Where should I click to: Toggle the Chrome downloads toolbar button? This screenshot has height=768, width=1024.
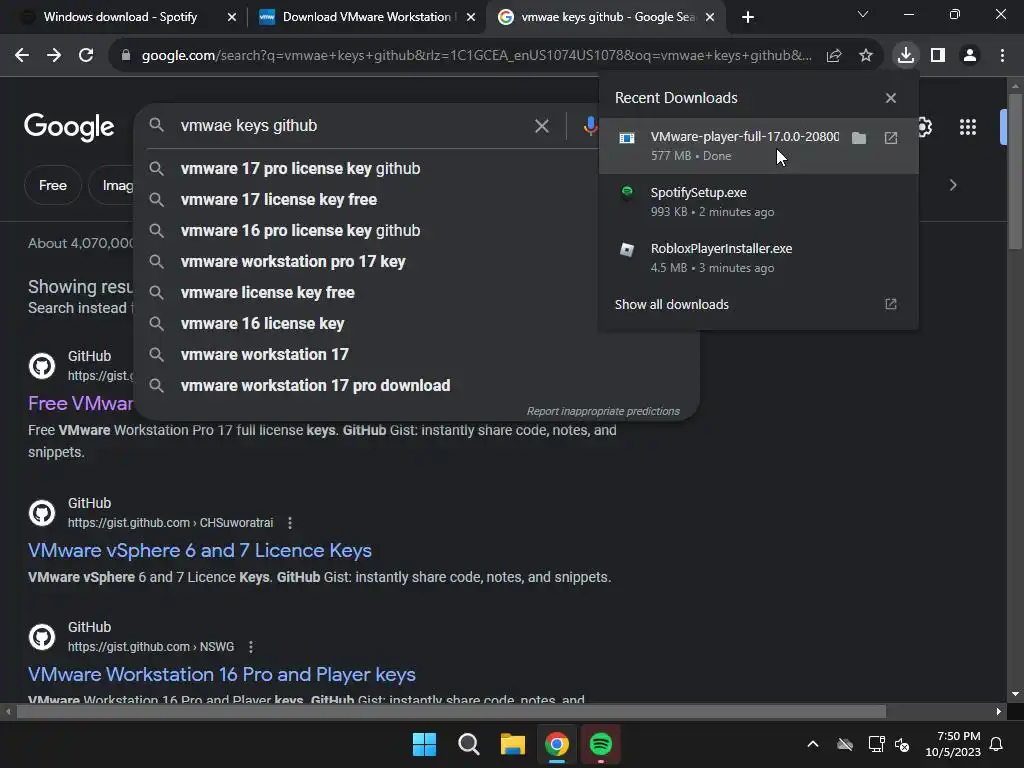(906, 56)
